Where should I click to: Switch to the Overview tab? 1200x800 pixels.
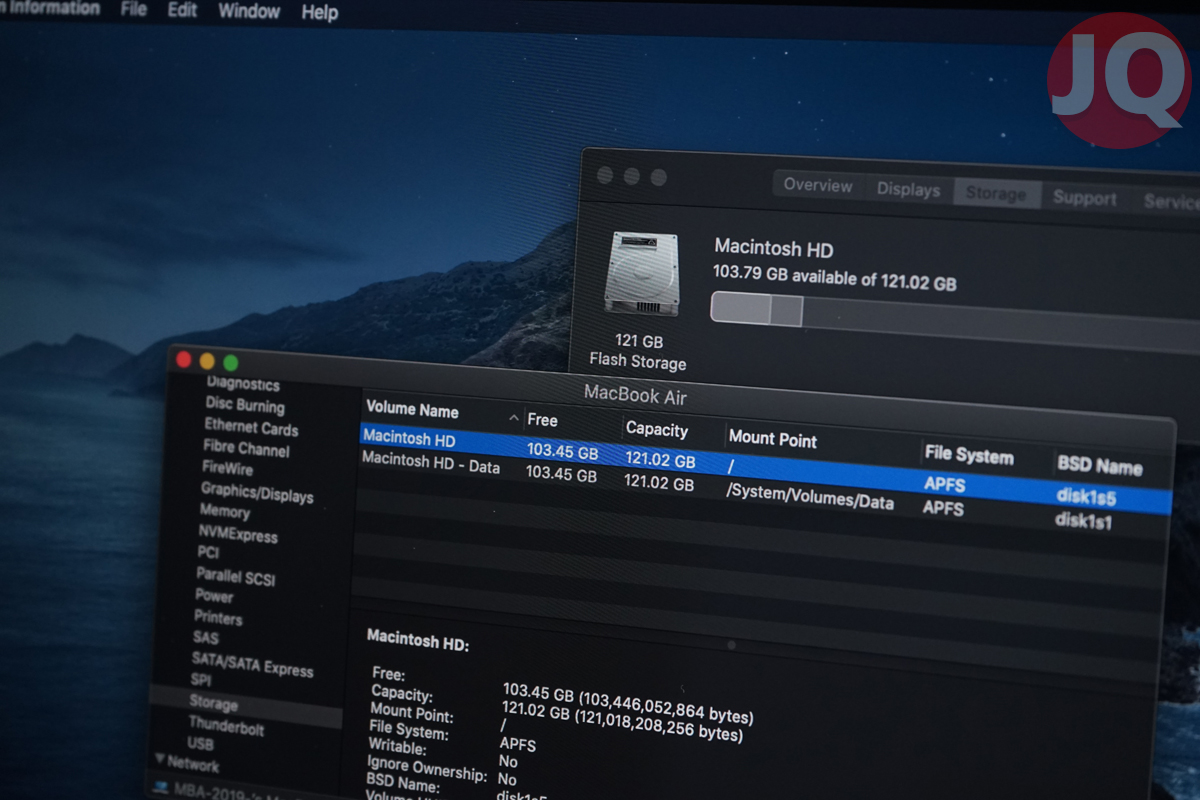(817, 185)
